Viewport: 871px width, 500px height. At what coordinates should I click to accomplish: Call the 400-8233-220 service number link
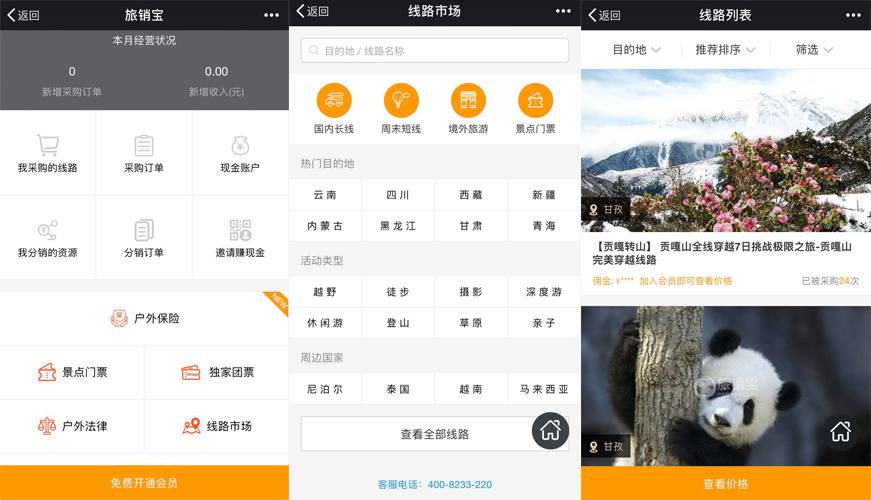pos(460,484)
